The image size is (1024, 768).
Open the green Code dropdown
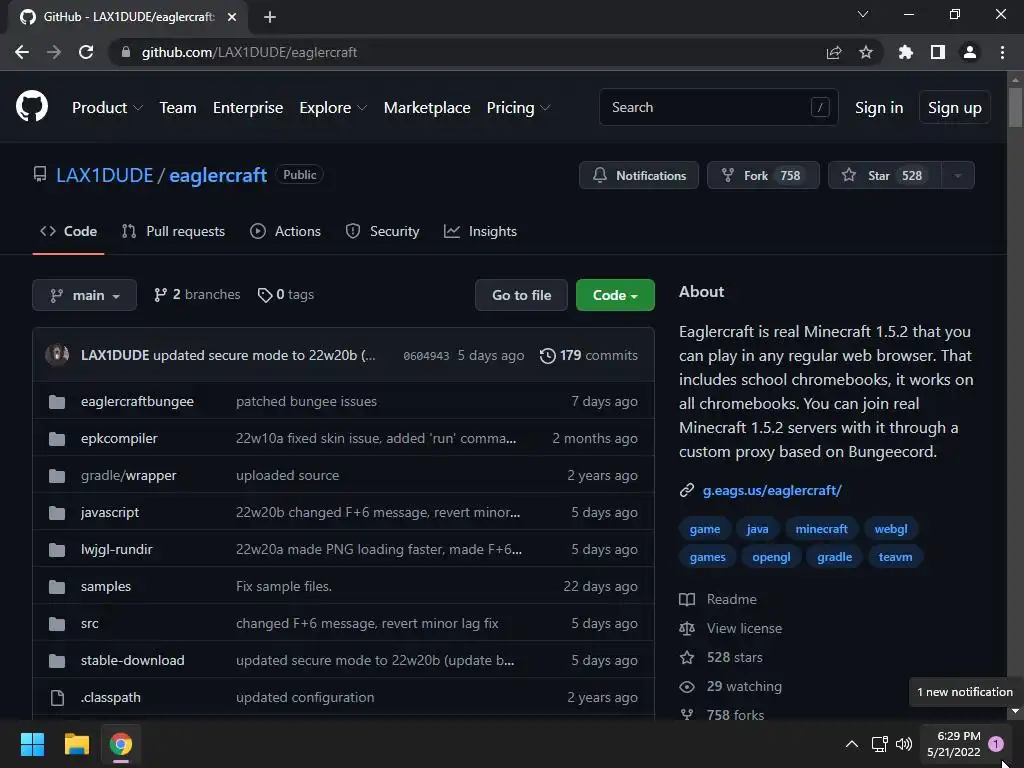point(615,295)
